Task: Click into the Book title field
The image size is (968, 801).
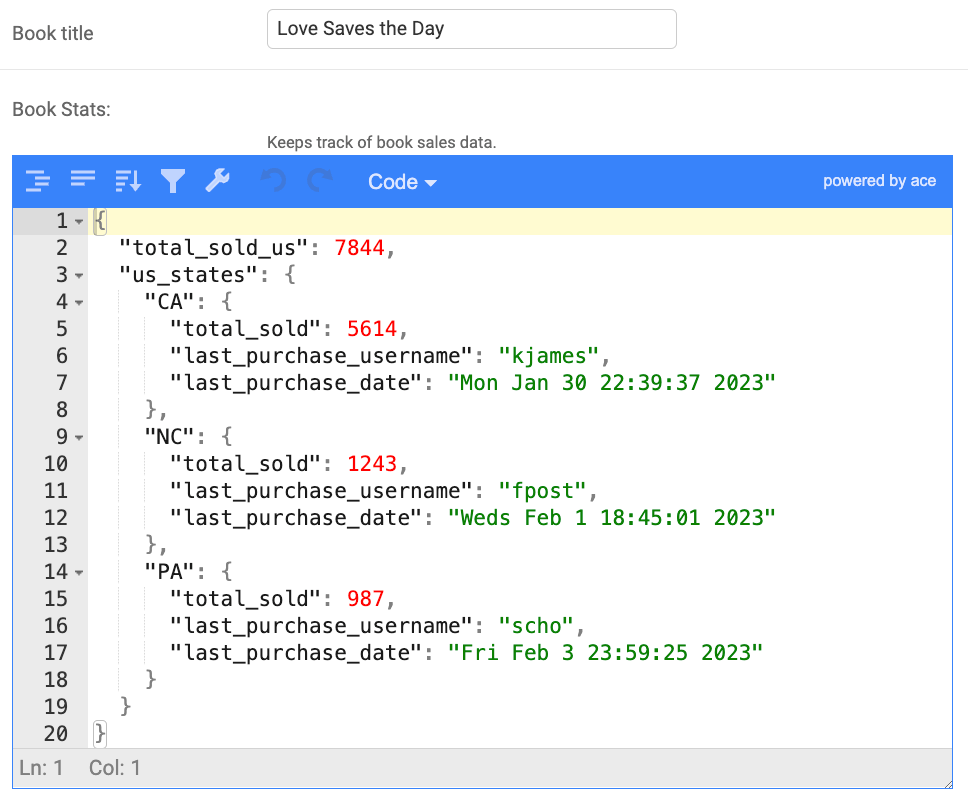Action: tap(471, 29)
